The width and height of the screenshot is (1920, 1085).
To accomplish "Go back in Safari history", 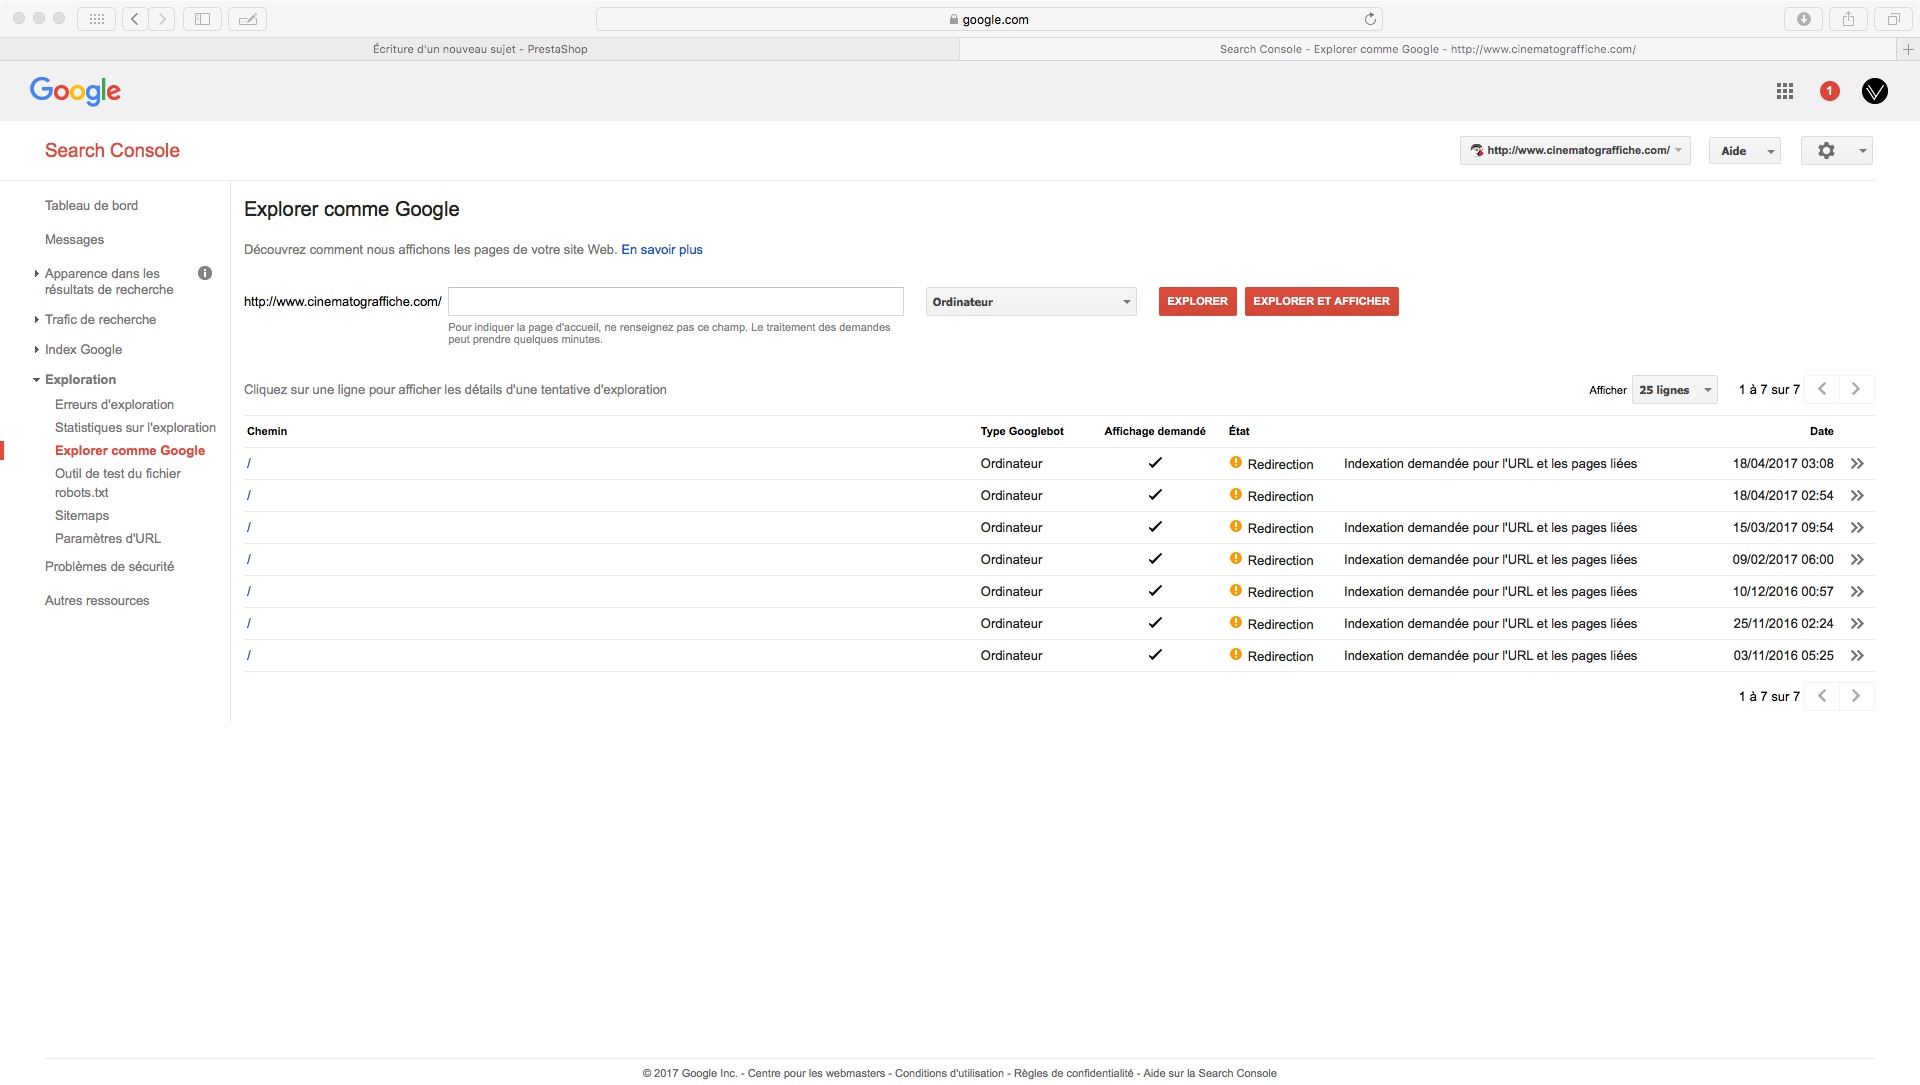I will click(x=135, y=19).
